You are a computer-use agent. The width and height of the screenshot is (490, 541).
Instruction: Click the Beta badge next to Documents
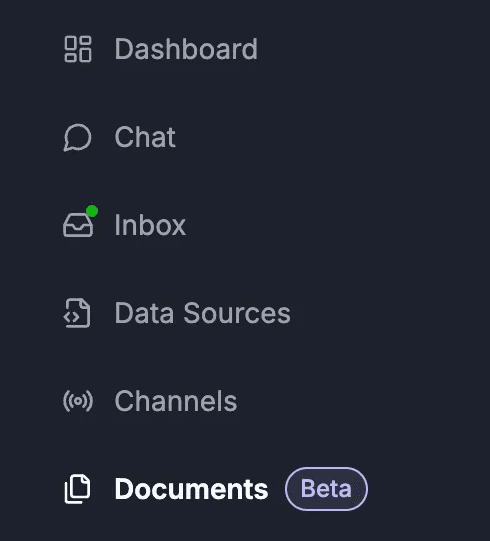(326, 489)
